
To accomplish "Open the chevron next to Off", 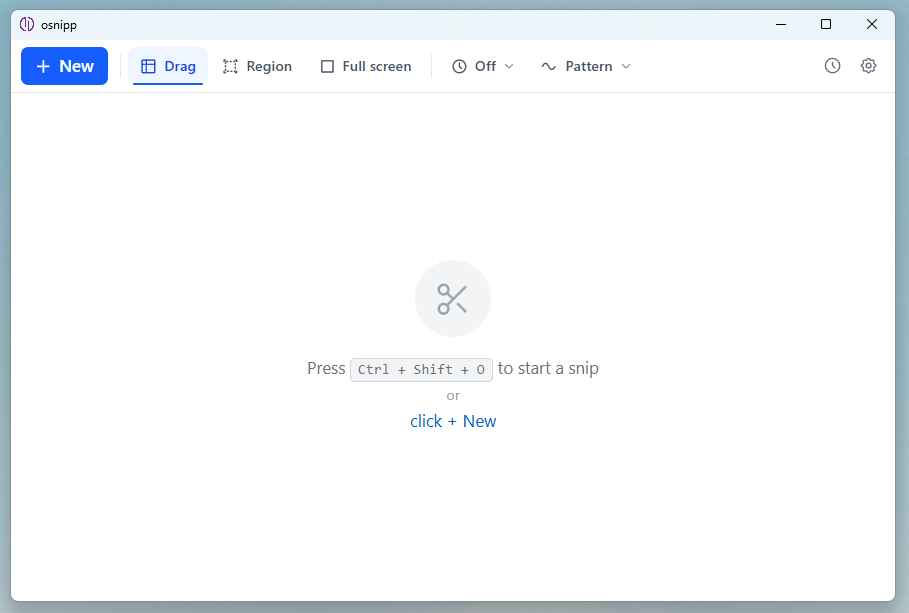I will click(510, 66).
